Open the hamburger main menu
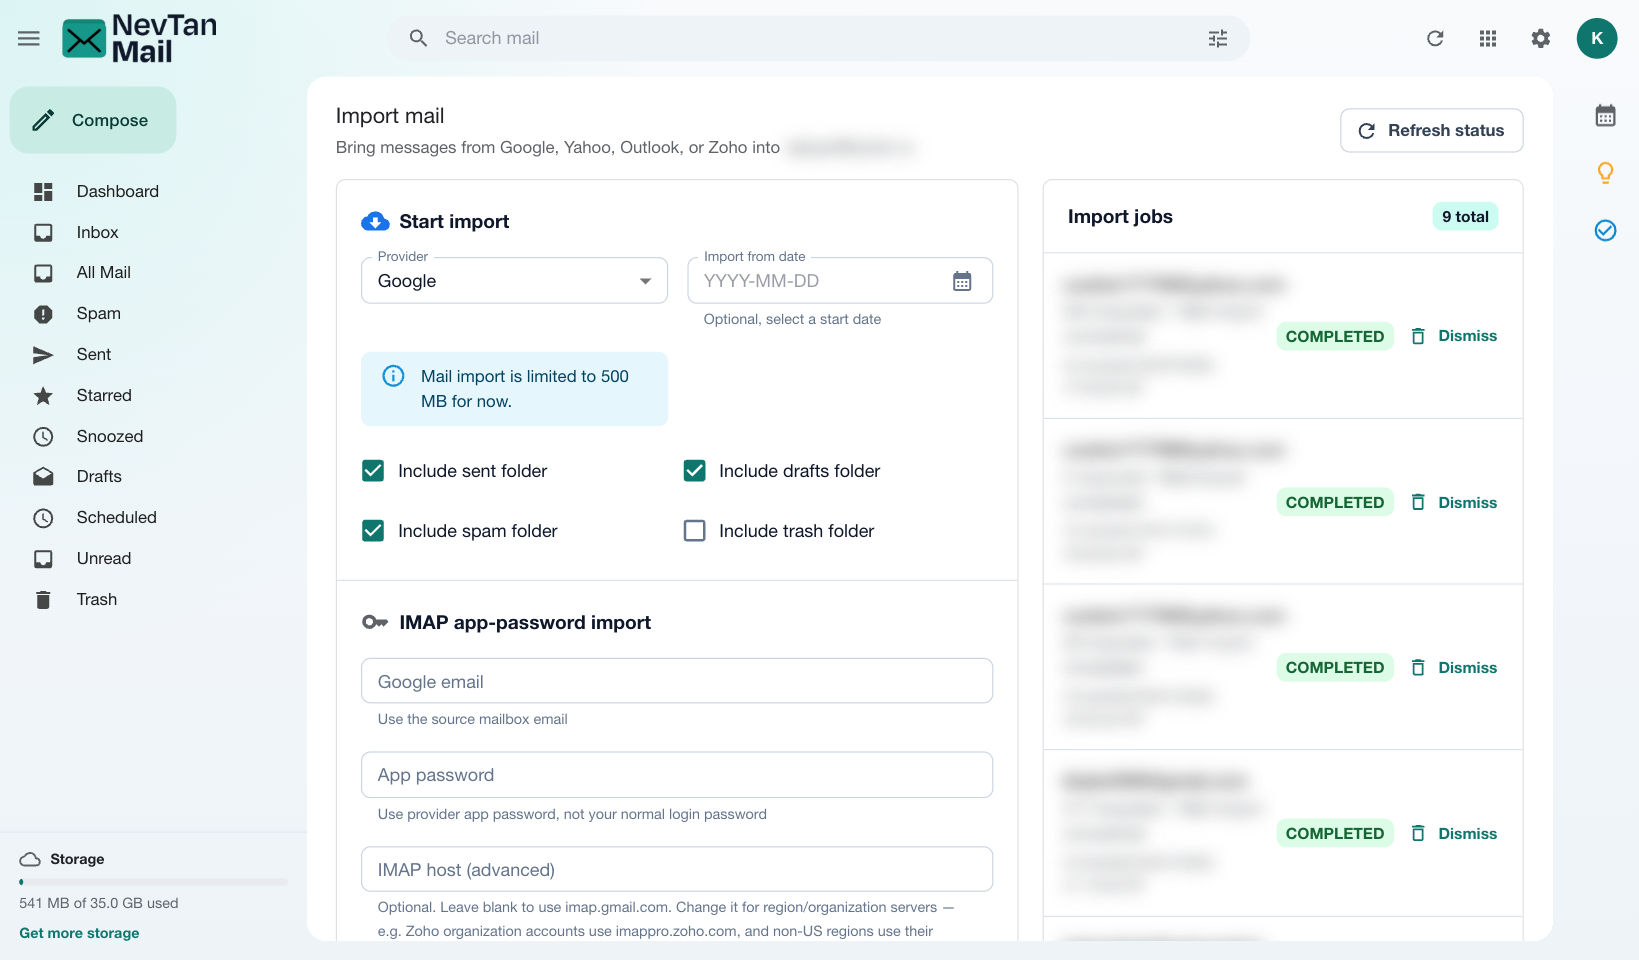1639x960 pixels. click(x=29, y=38)
